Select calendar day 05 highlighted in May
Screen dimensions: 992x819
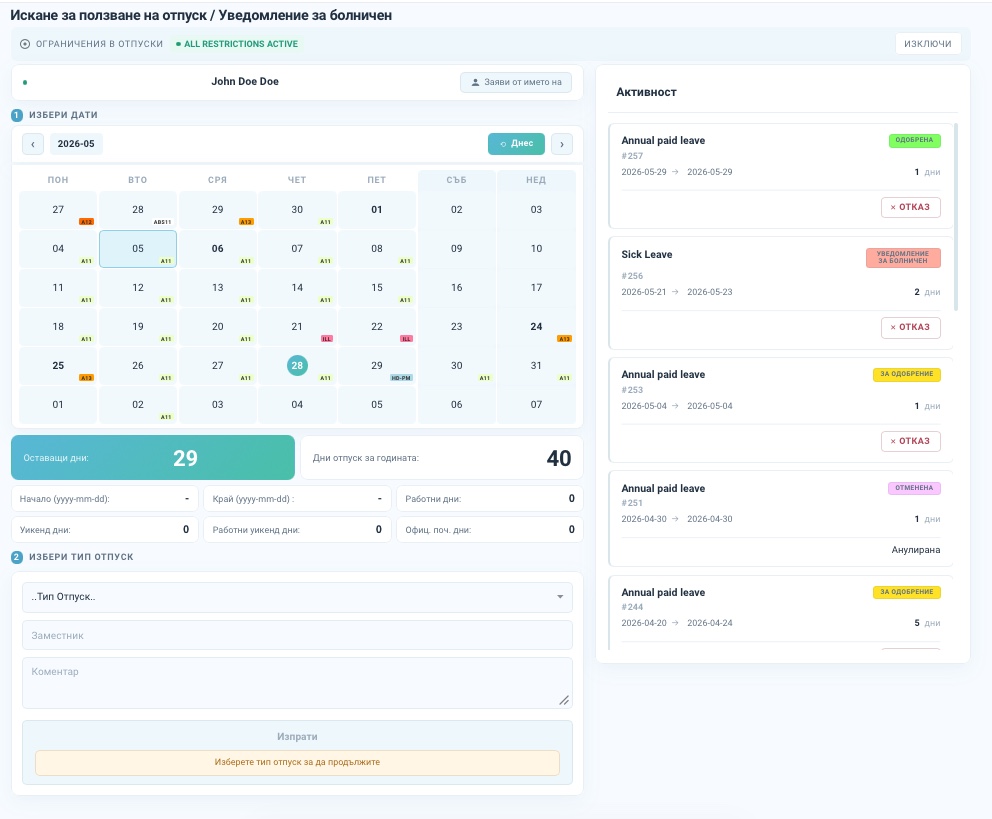point(138,249)
